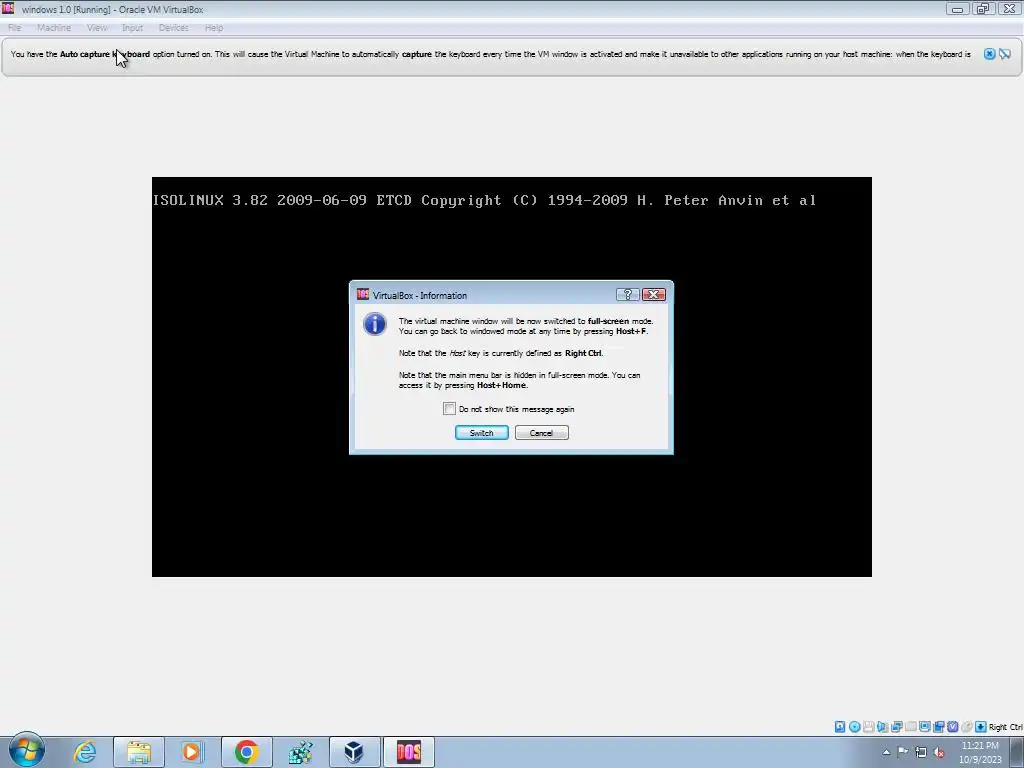Click the network tray icon
This screenshot has height=768, width=1024.
(x=921, y=752)
